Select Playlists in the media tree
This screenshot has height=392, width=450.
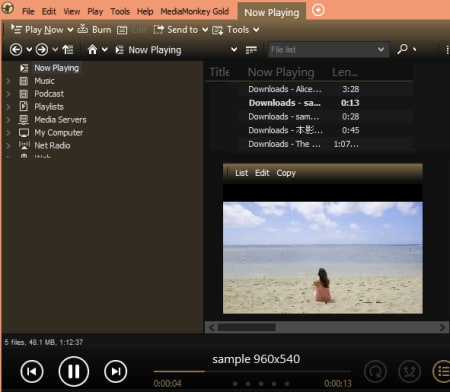coord(49,107)
